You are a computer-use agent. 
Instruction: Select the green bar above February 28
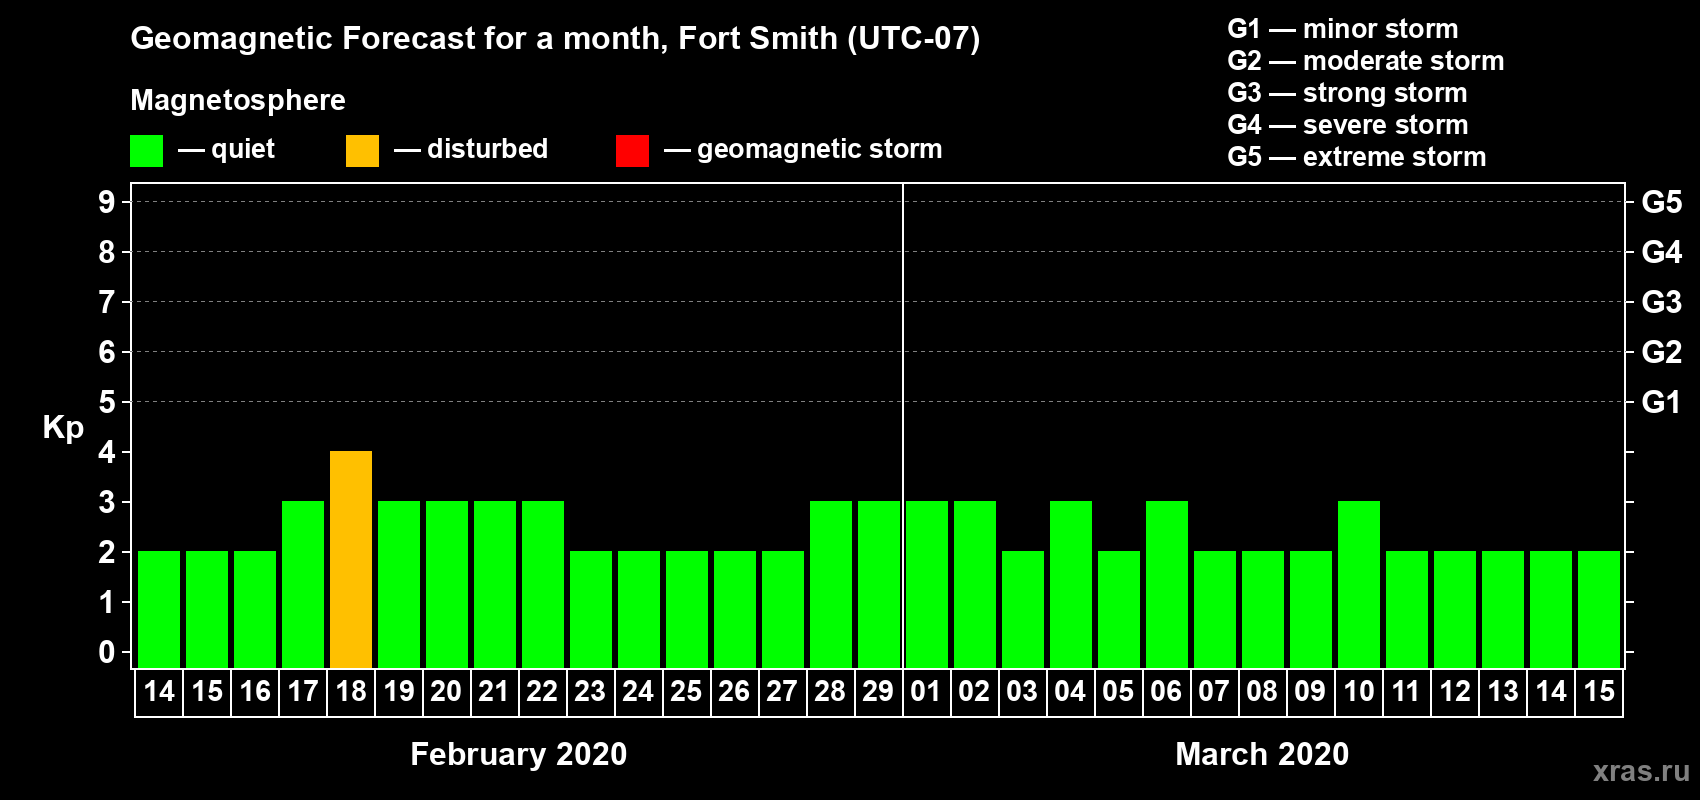click(831, 584)
